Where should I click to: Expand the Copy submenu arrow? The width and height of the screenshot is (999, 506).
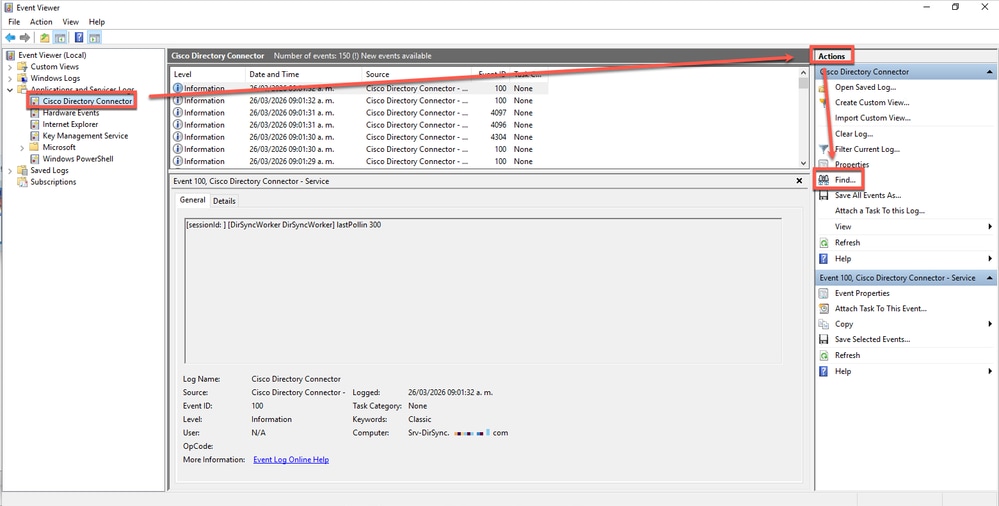(990, 324)
